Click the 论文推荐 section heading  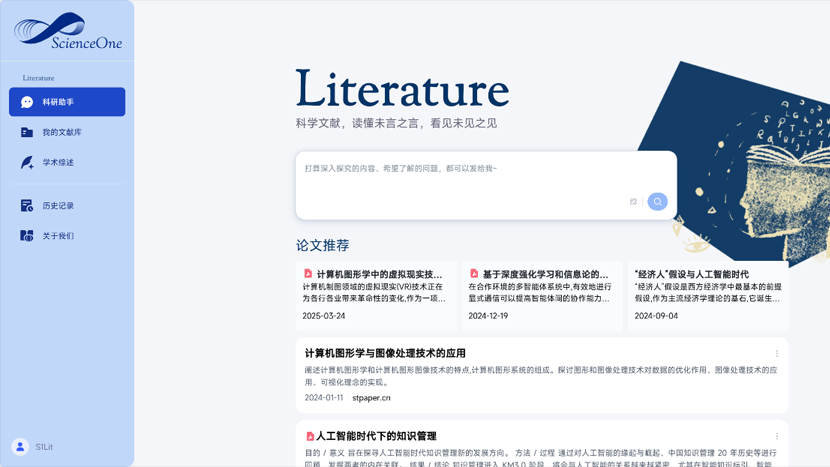(322, 245)
